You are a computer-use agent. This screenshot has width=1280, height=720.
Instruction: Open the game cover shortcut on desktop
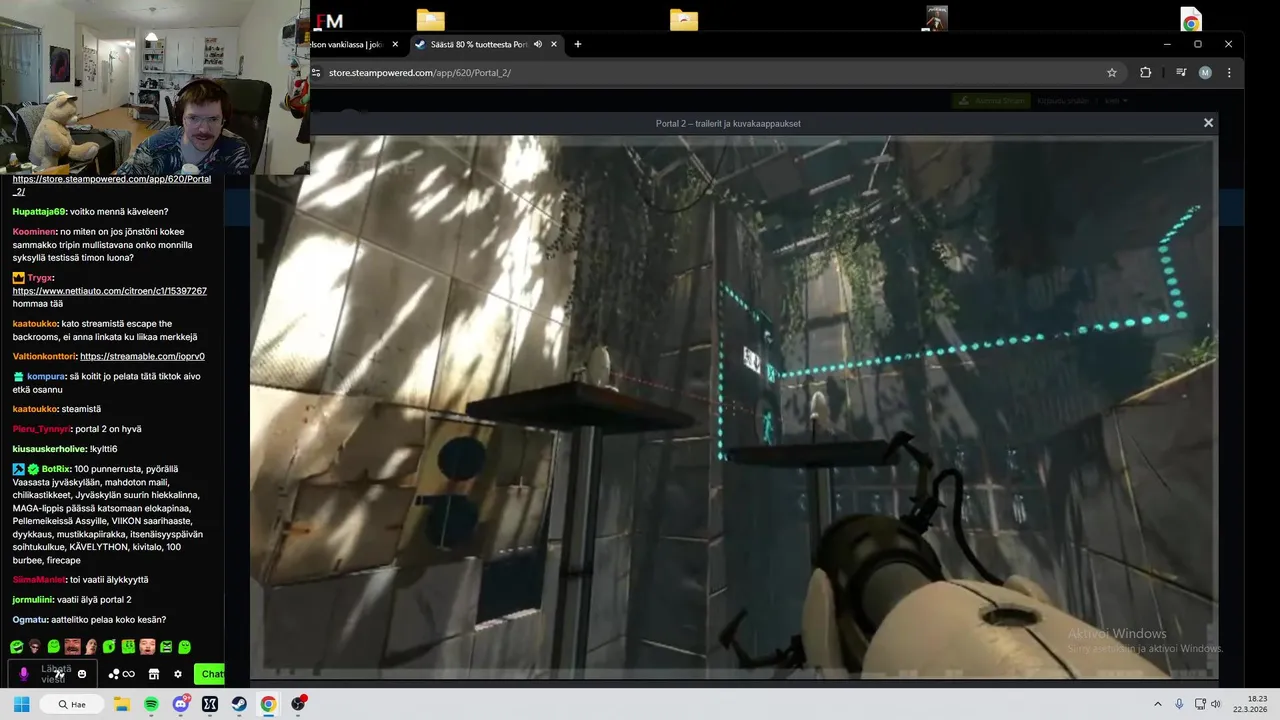click(x=936, y=19)
